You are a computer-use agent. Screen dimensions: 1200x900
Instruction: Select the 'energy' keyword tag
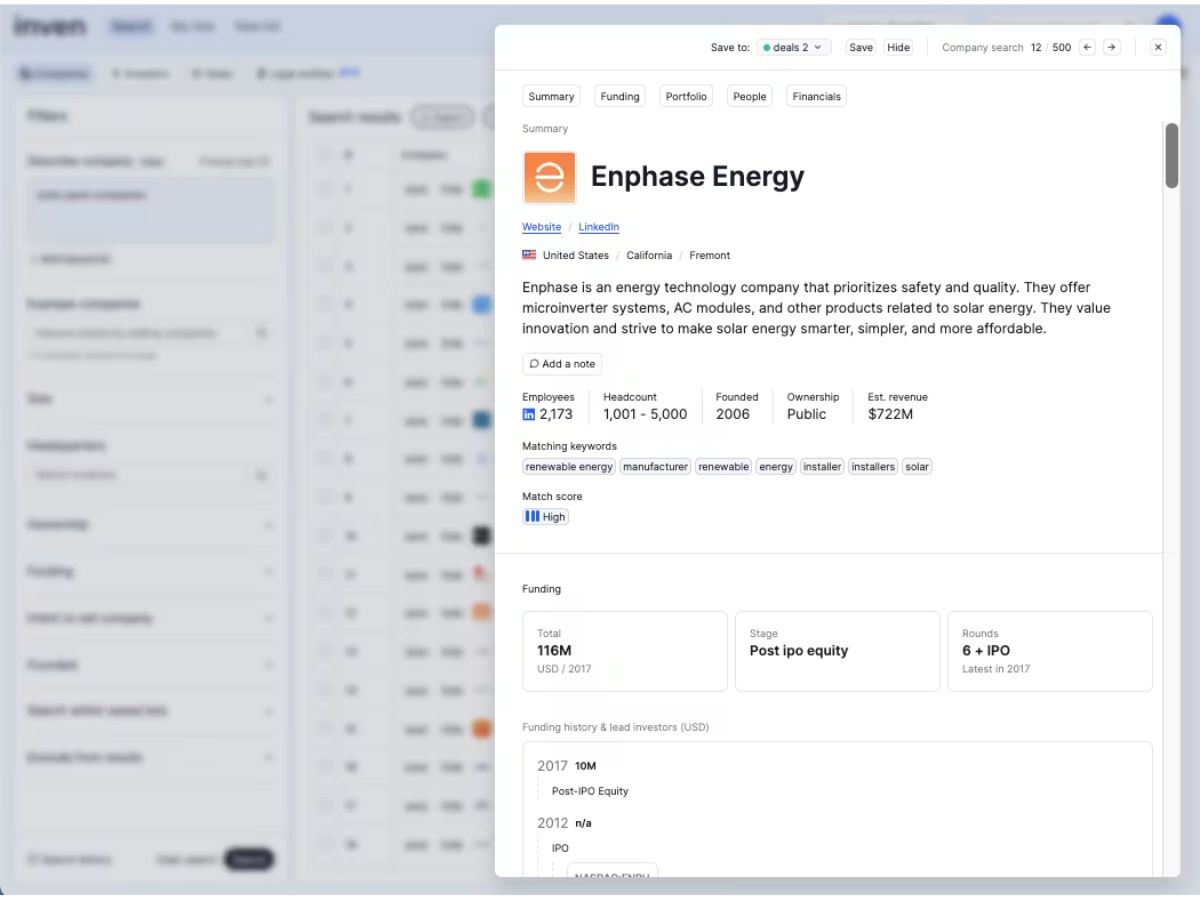(775, 467)
